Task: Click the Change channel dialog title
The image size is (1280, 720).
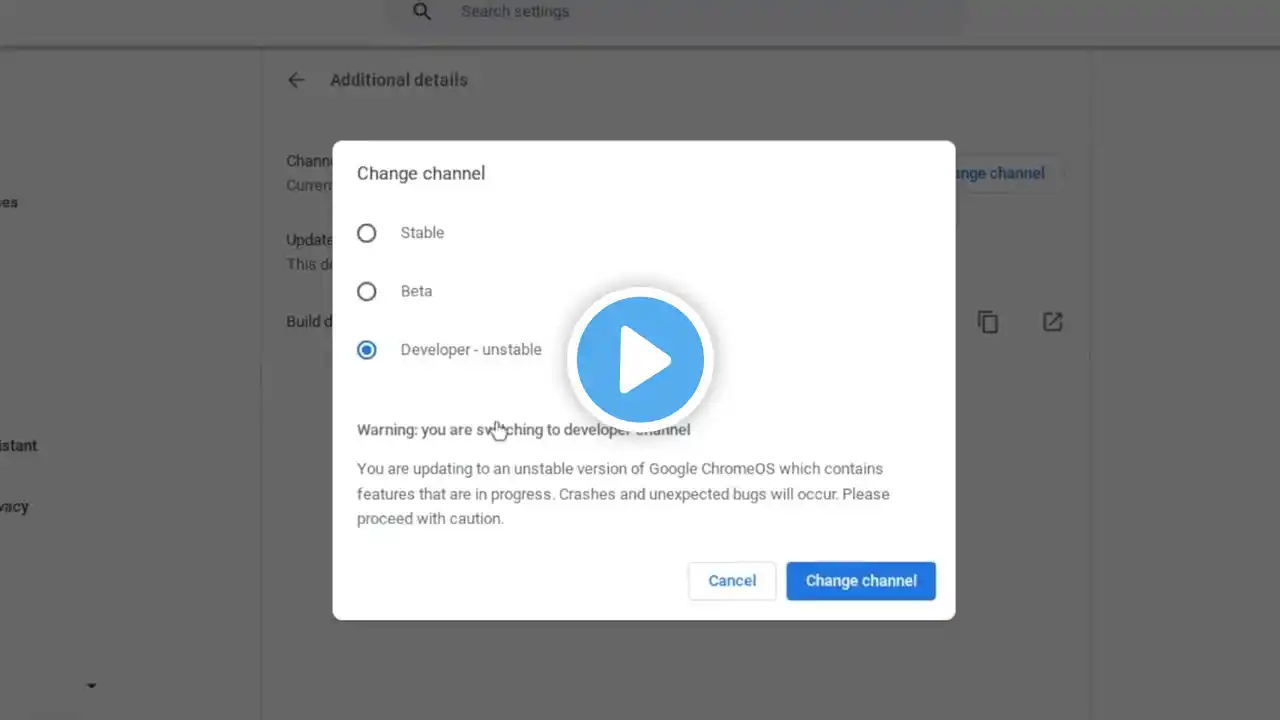Action: pos(421,173)
